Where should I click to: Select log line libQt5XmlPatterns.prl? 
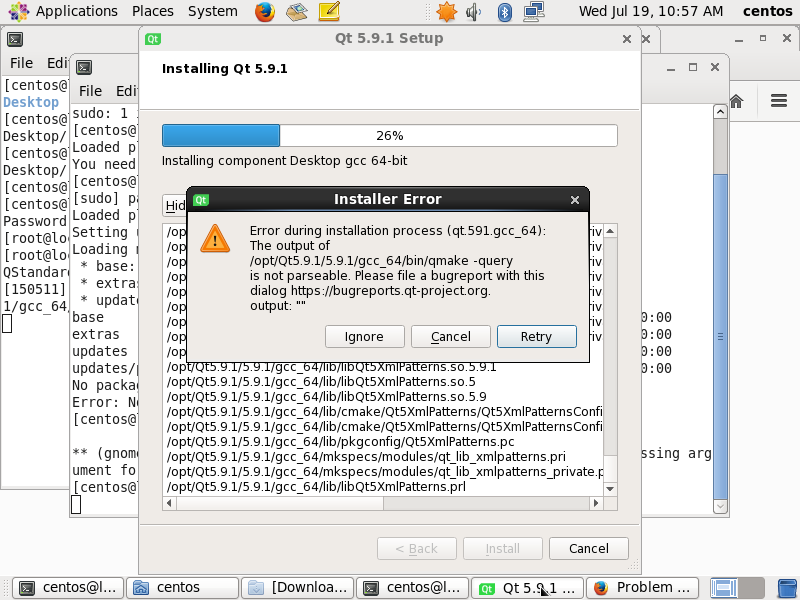pos(316,486)
